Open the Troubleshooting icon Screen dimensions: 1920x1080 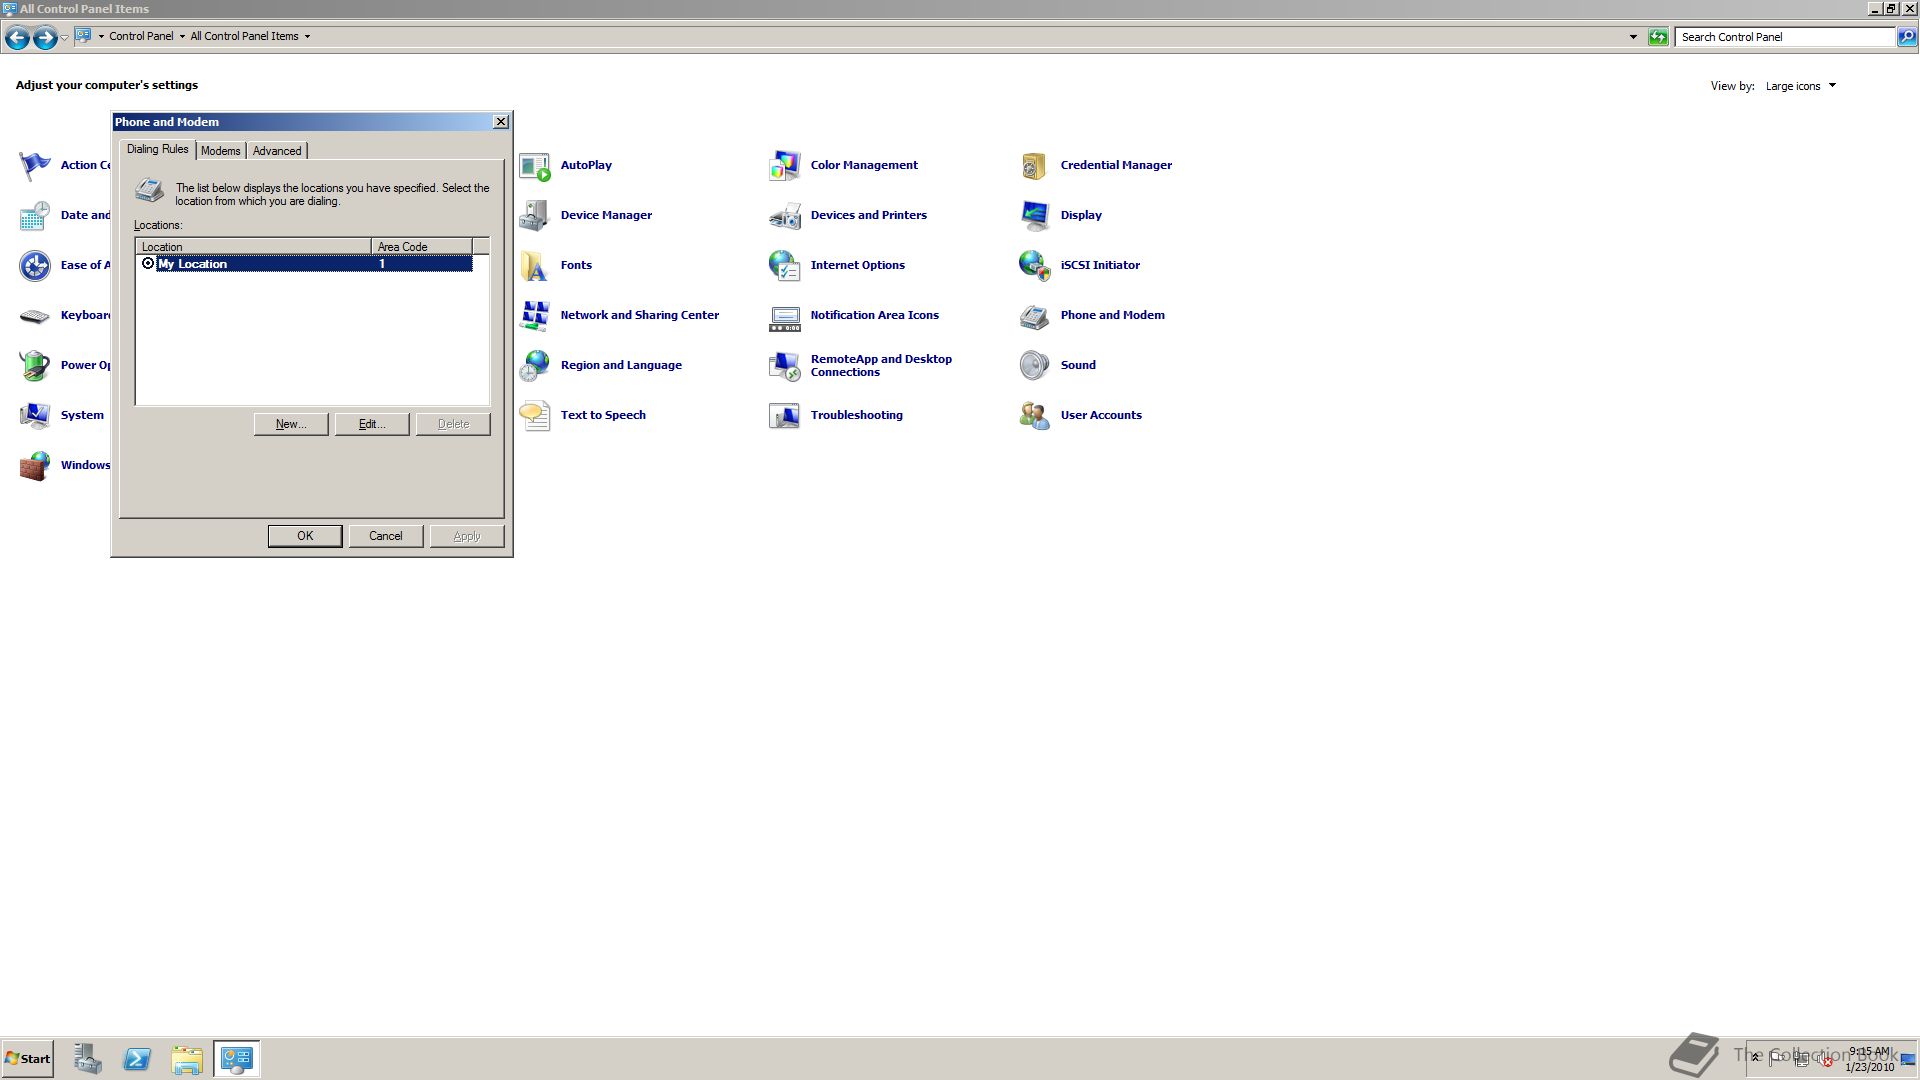click(x=785, y=416)
